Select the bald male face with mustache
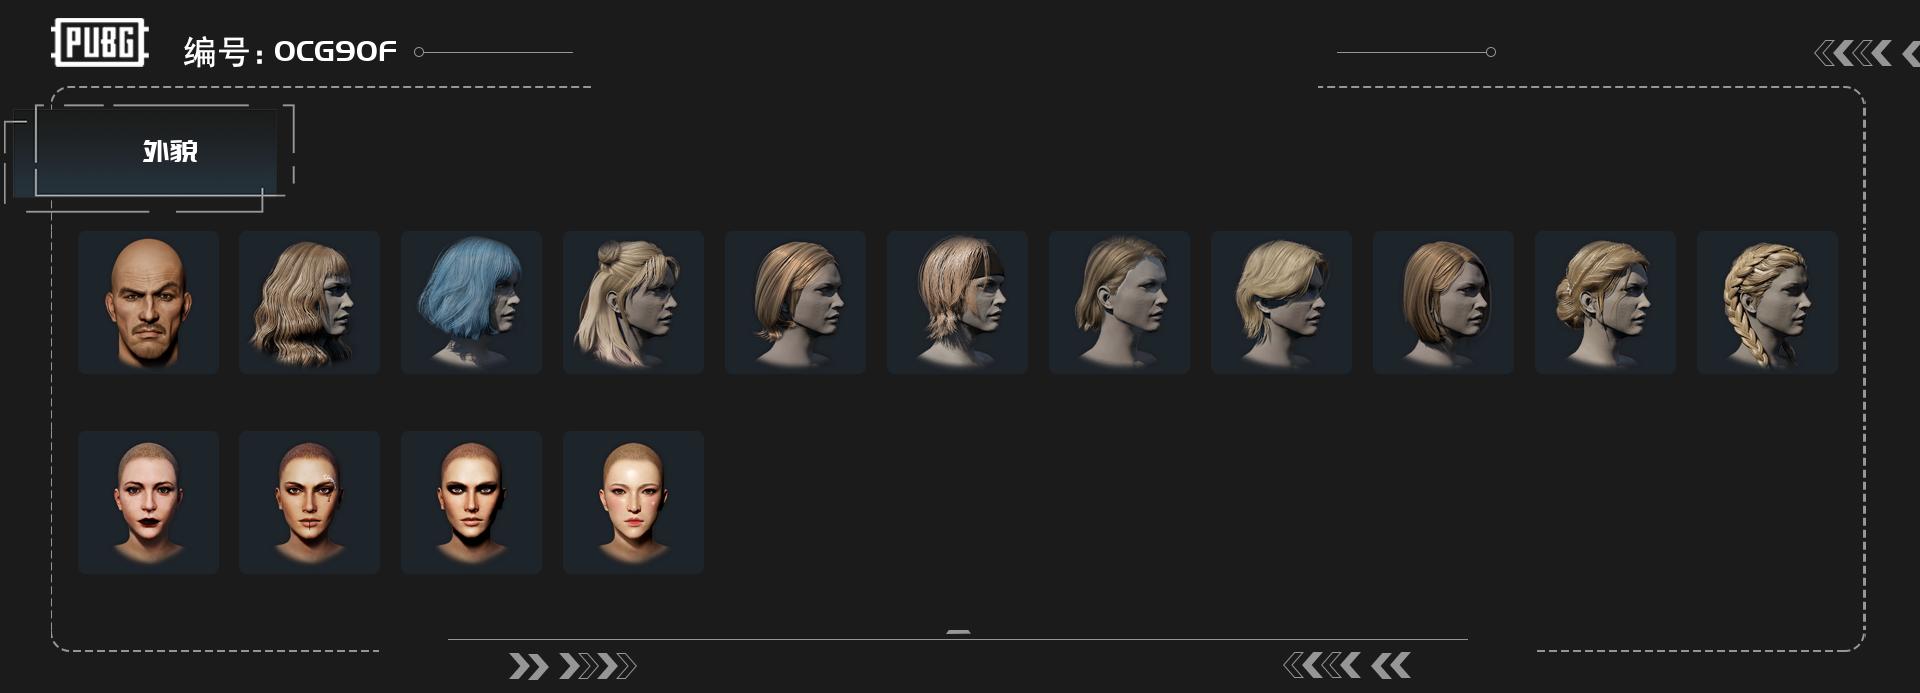 click(x=148, y=302)
